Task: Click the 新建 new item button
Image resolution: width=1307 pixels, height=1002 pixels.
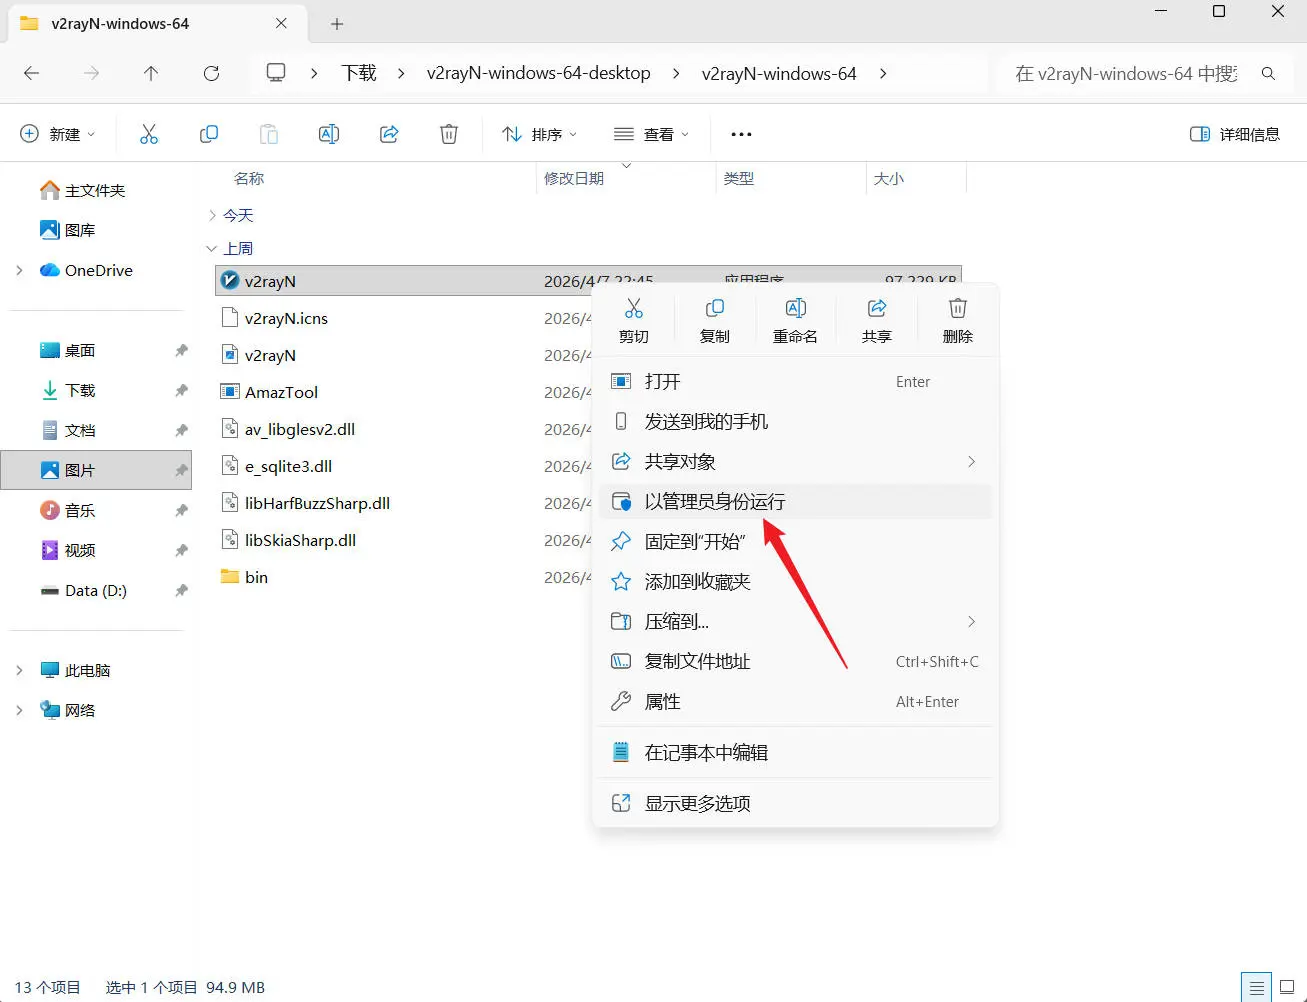Action: tap(58, 134)
